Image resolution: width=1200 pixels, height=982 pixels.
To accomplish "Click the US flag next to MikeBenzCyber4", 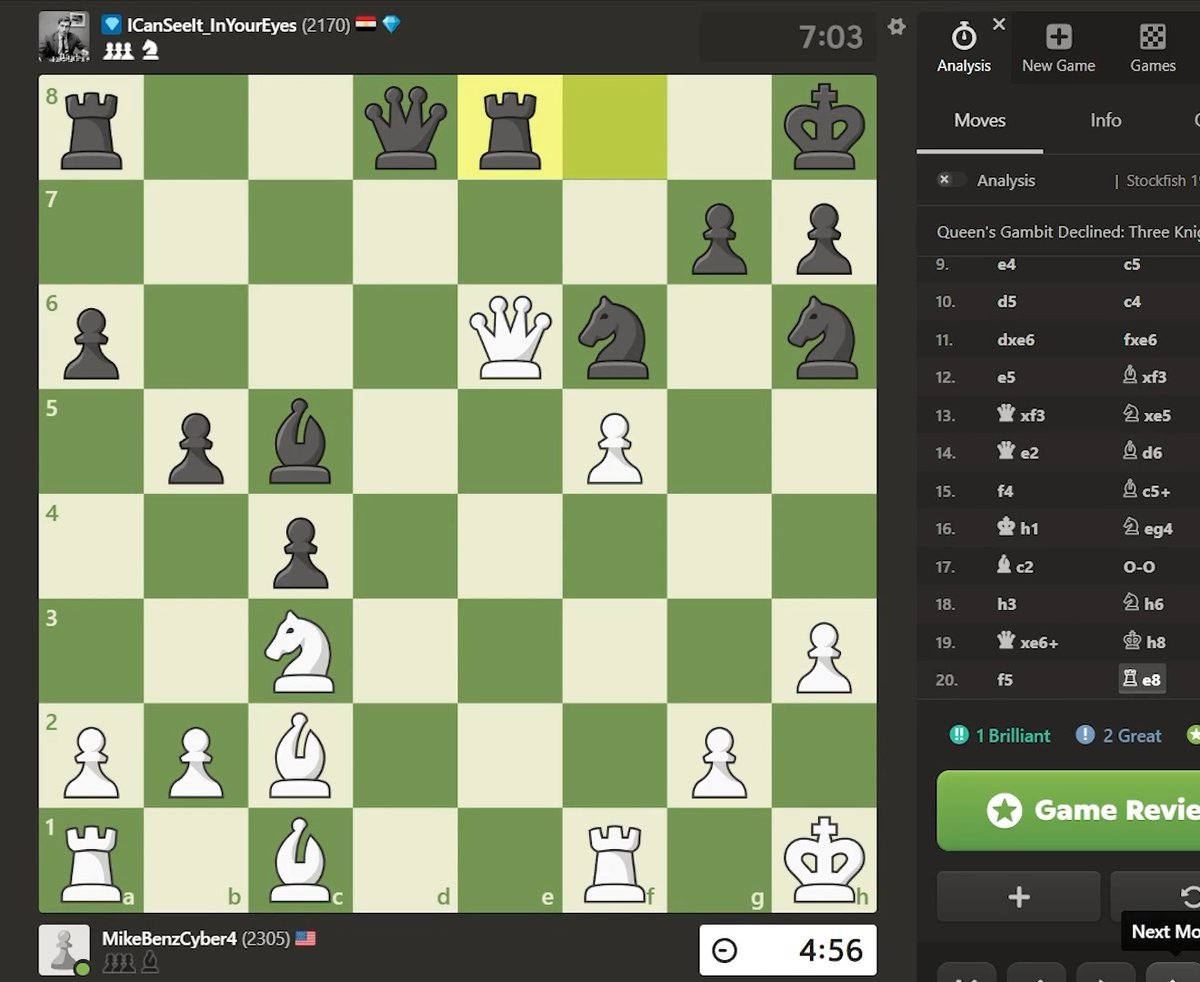I will click(305, 939).
